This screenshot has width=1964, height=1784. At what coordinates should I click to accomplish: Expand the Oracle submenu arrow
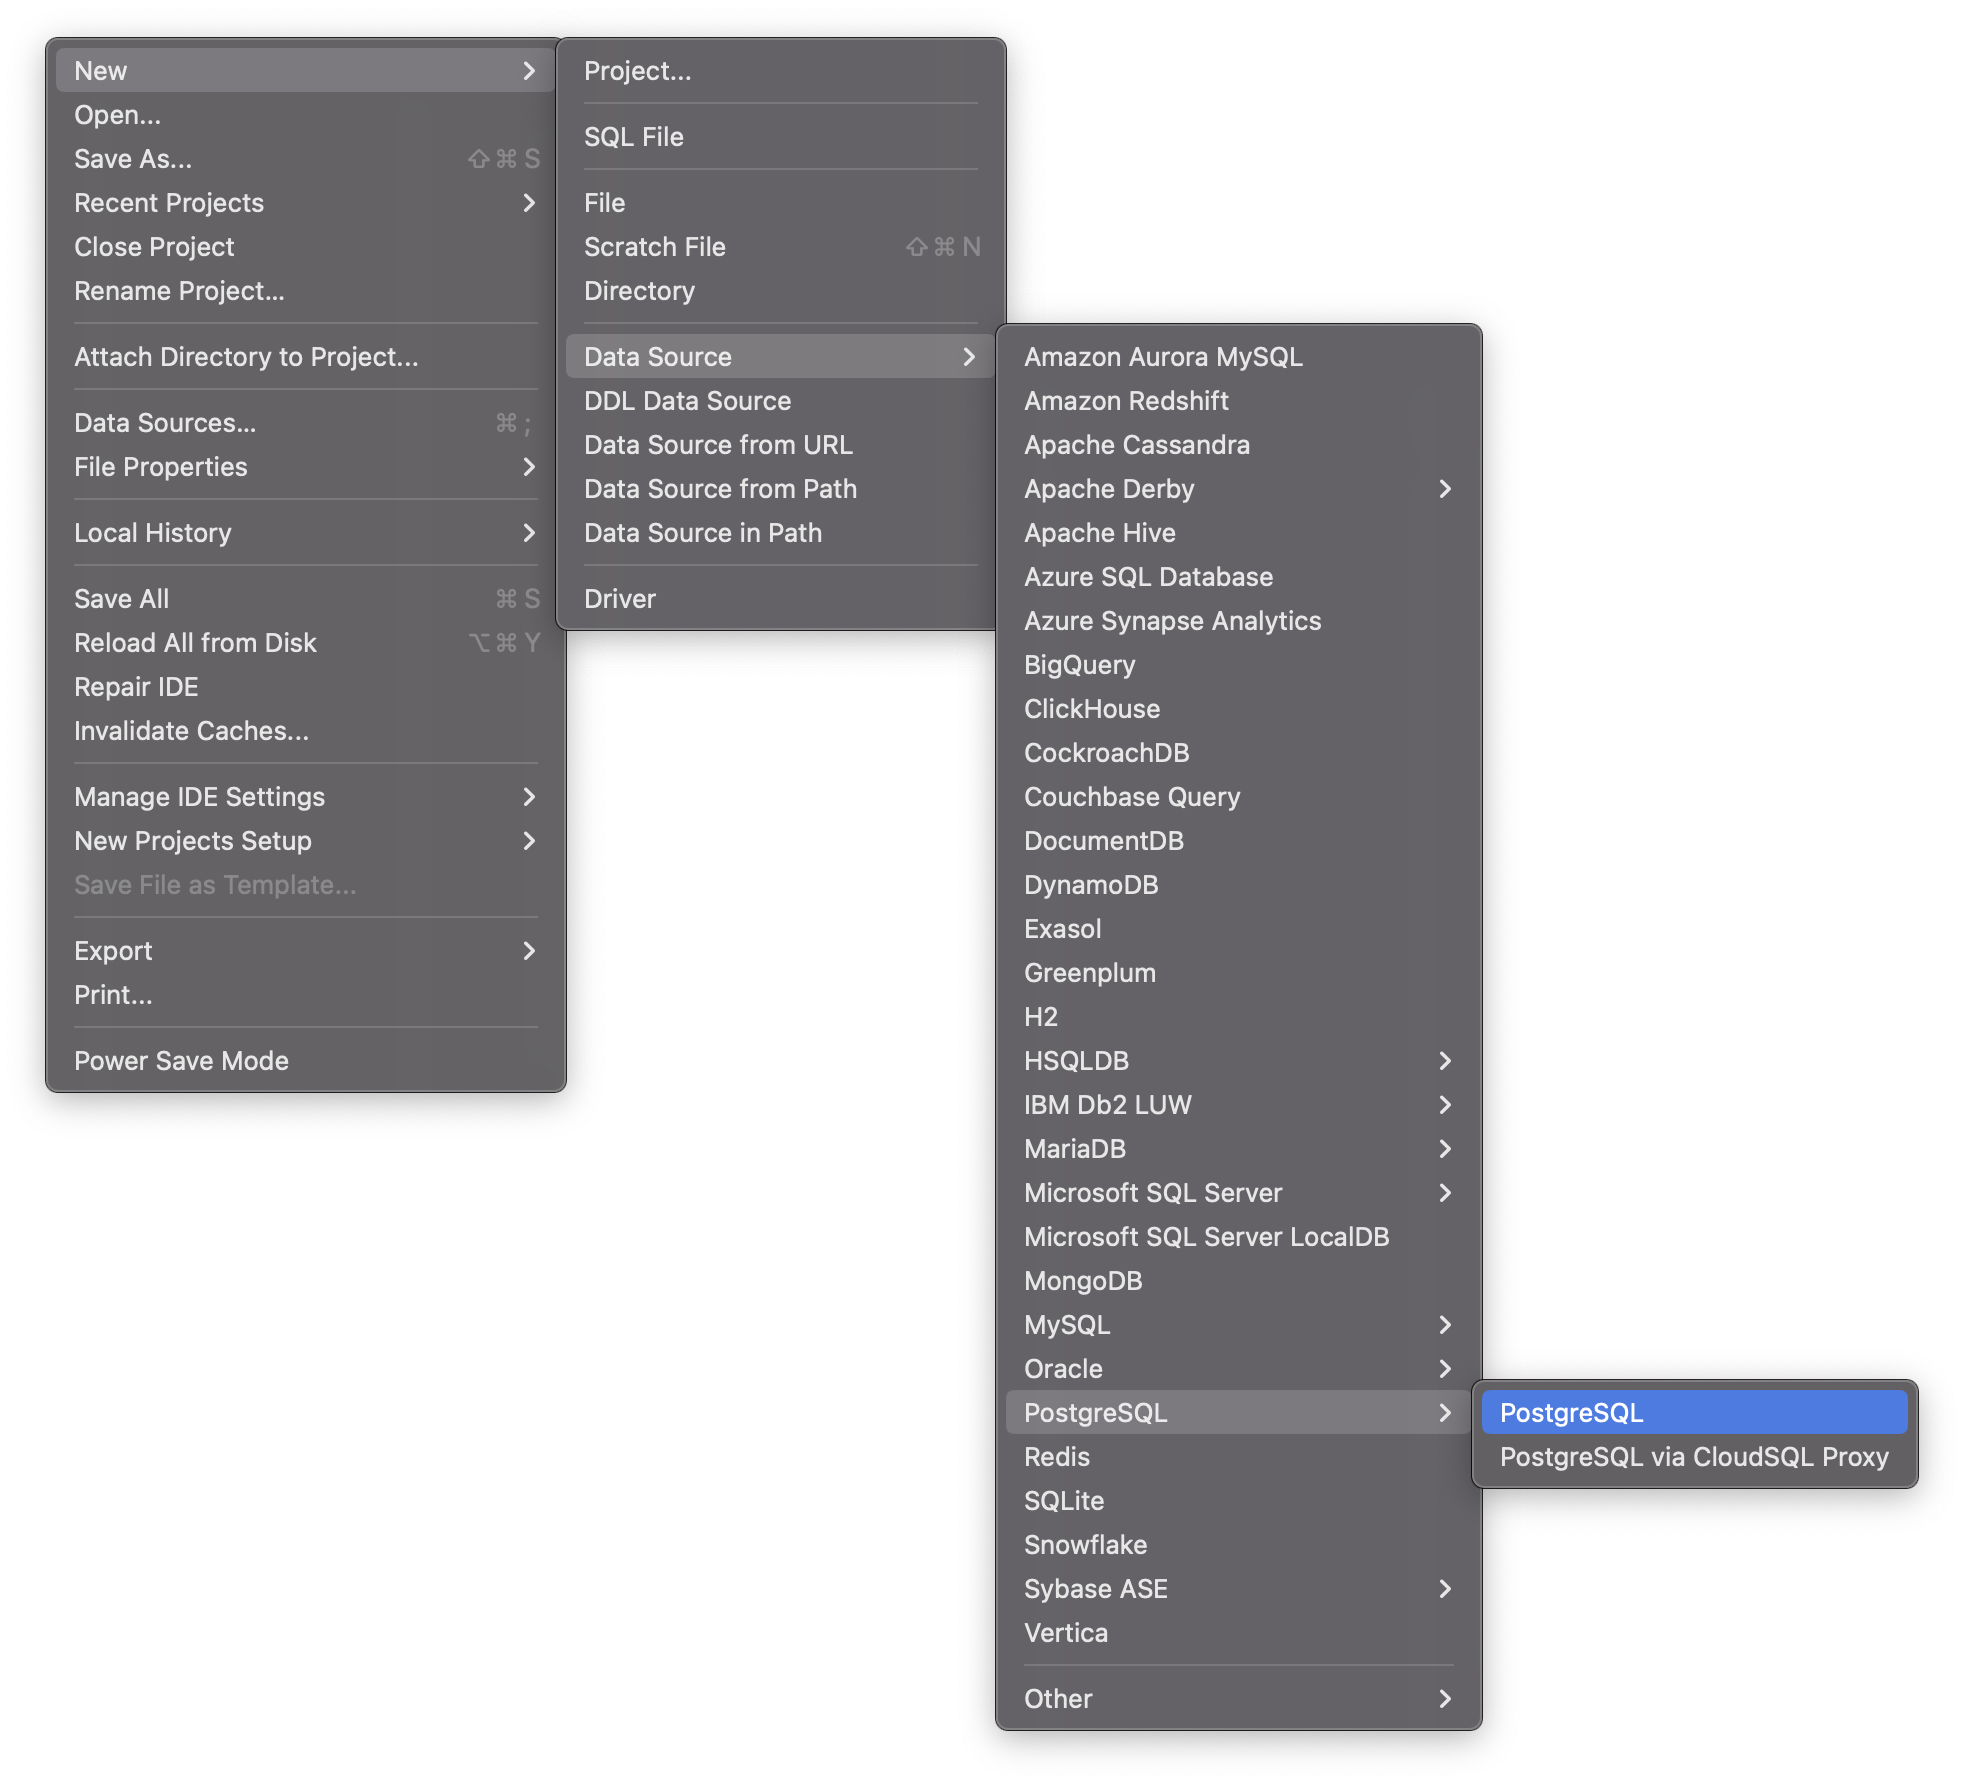[1443, 1368]
